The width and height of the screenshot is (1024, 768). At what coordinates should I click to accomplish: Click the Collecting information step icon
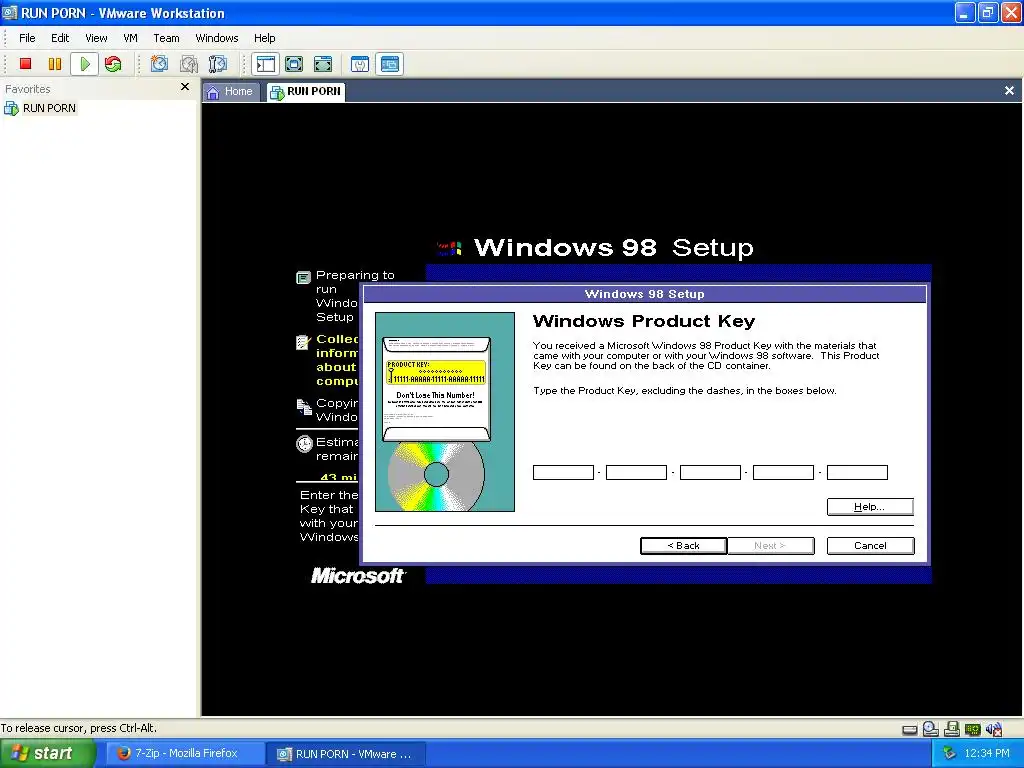click(302, 342)
